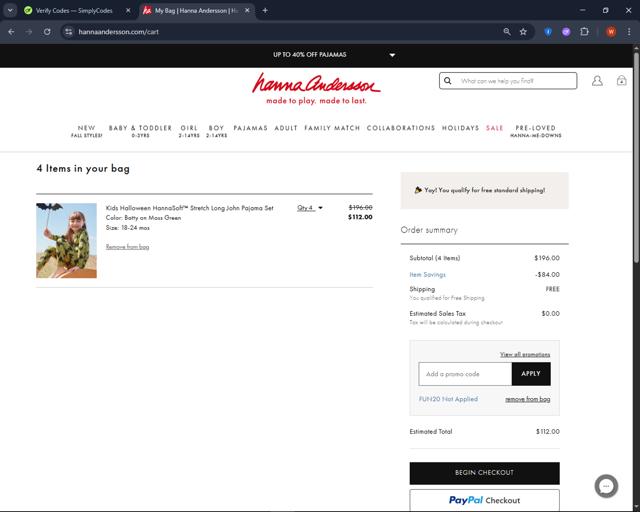Click View all promotions link
This screenshot has width=640, height=512.
coord(525,354)
